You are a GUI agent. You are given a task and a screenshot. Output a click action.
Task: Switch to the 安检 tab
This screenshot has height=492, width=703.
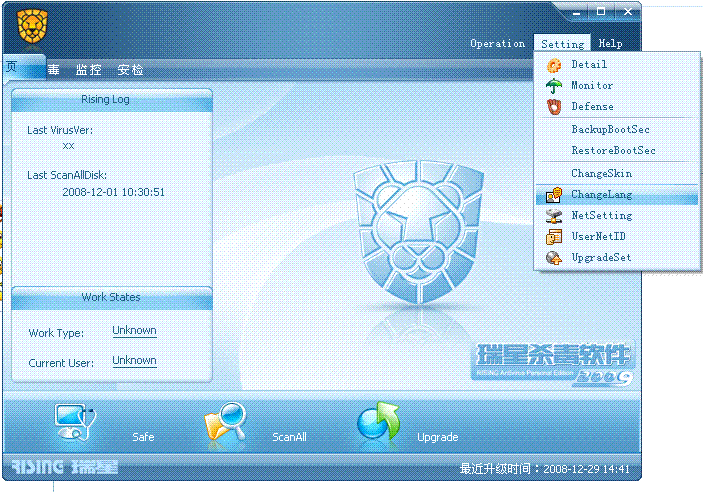pos(130,70)
